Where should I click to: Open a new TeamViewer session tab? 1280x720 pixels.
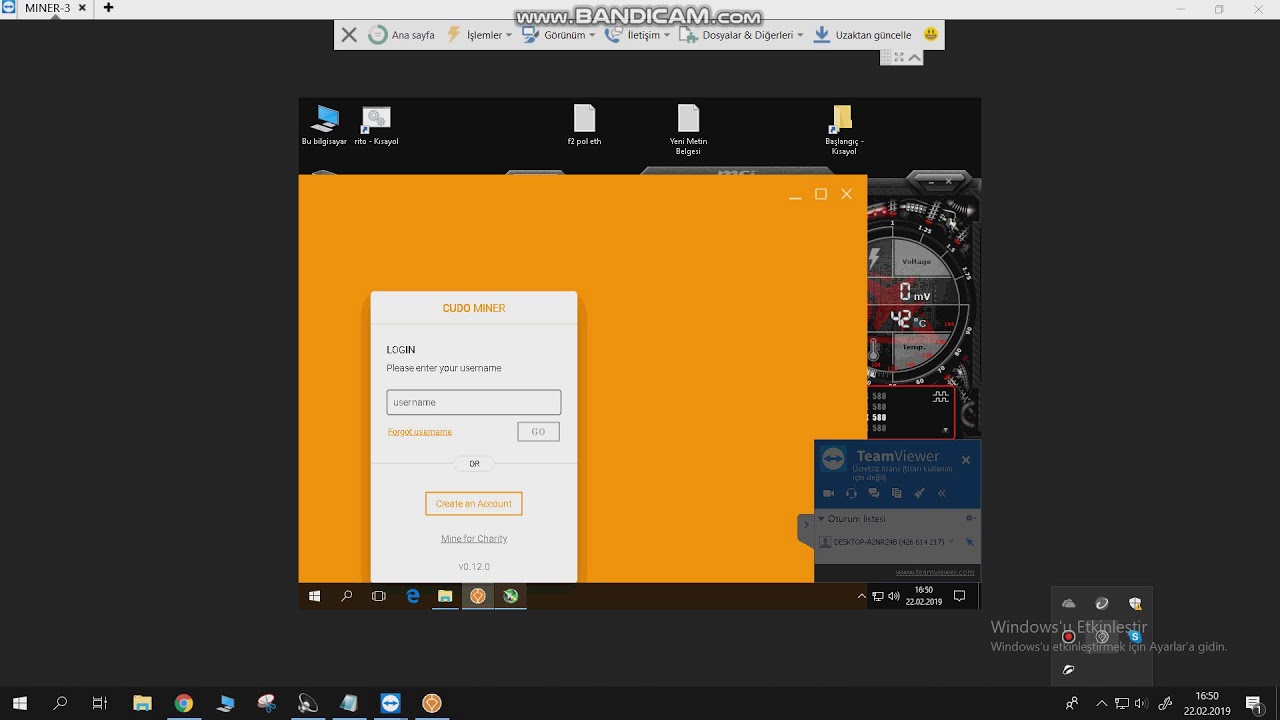point(108,8)
